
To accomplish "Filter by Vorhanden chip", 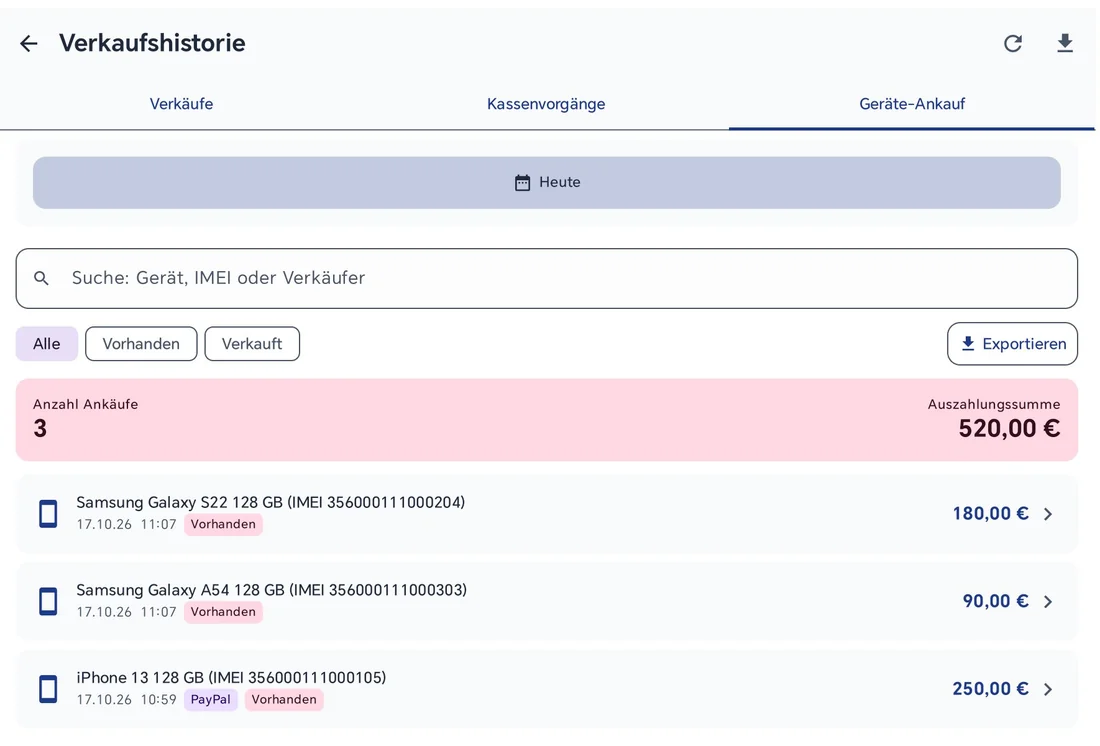I will (141, 344).
